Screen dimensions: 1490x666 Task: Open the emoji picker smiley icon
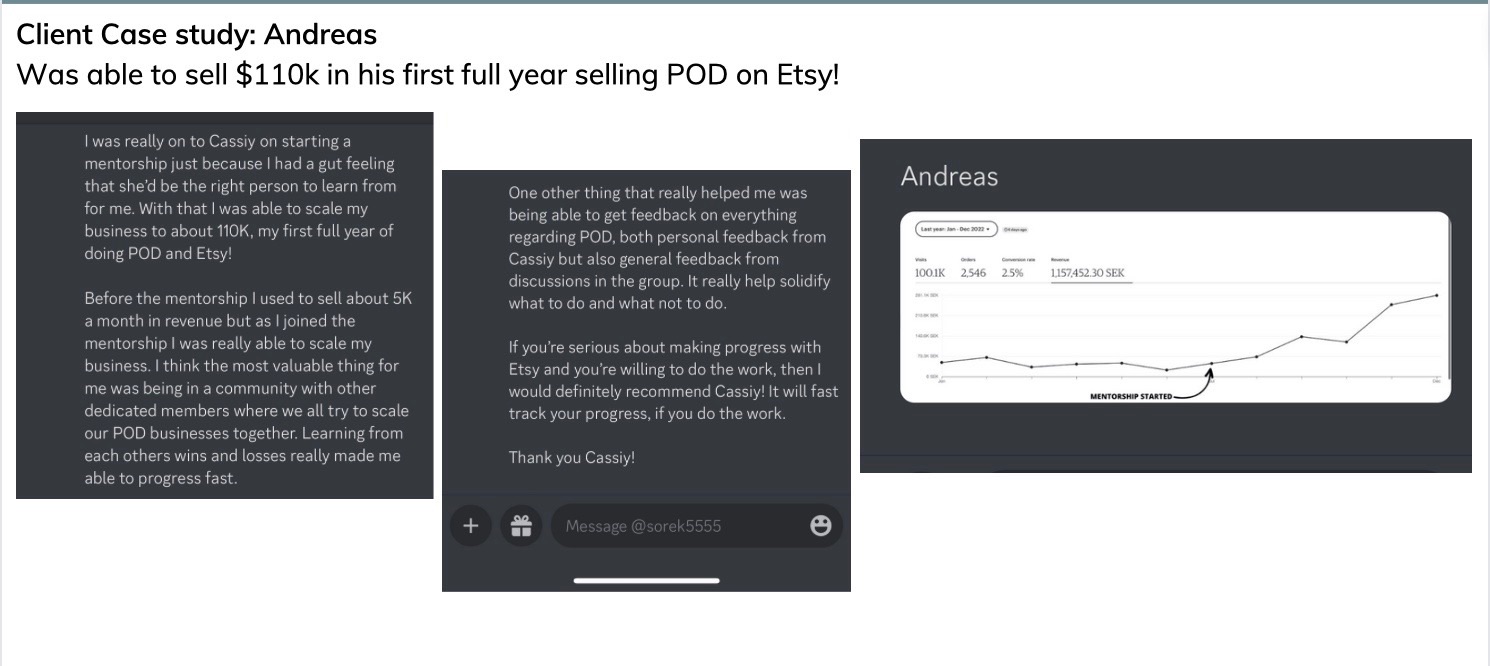point(820,526)
